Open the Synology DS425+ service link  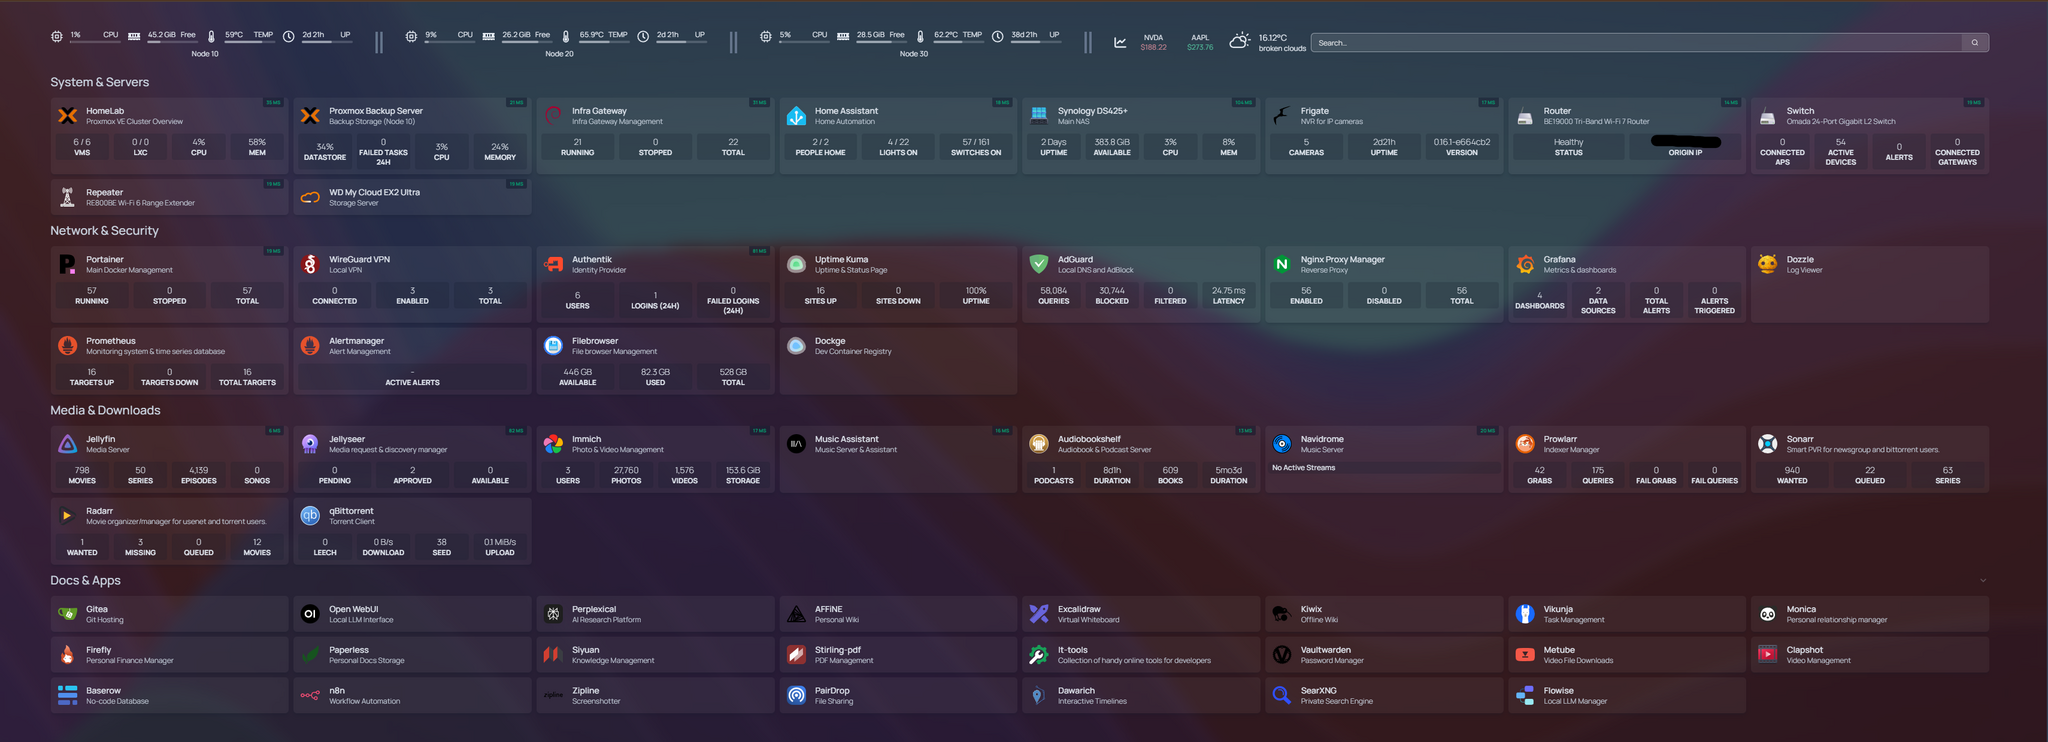click(1092, 111)
